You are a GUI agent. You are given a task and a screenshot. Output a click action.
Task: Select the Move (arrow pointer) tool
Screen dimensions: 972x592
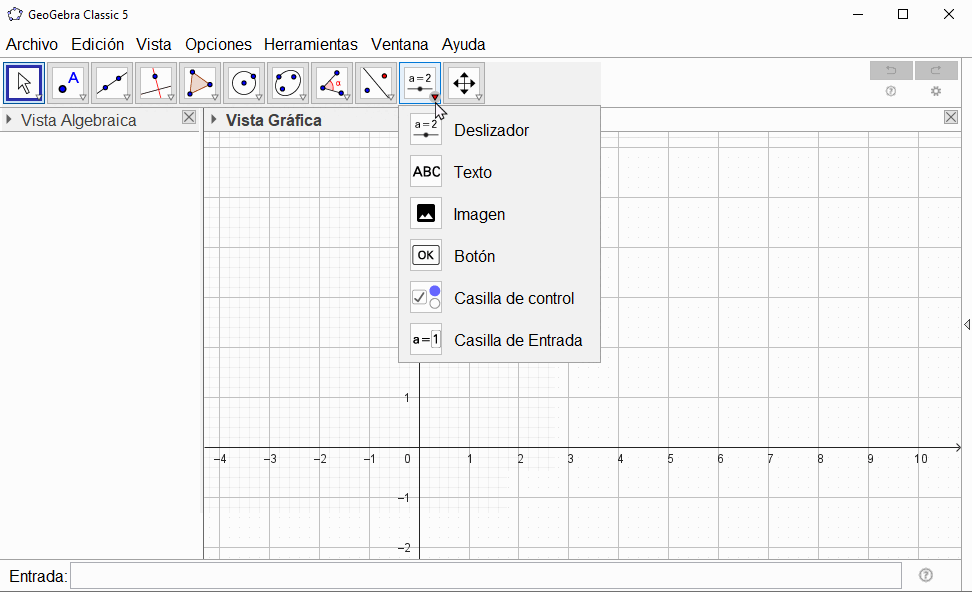point(24,83)
